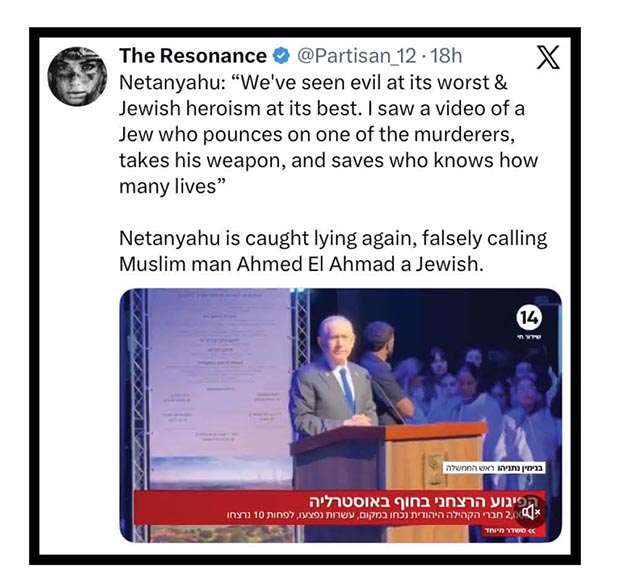This screenshot has width=624, height=587.
Task: Click the blue verified badge
Action: [281, 56]
